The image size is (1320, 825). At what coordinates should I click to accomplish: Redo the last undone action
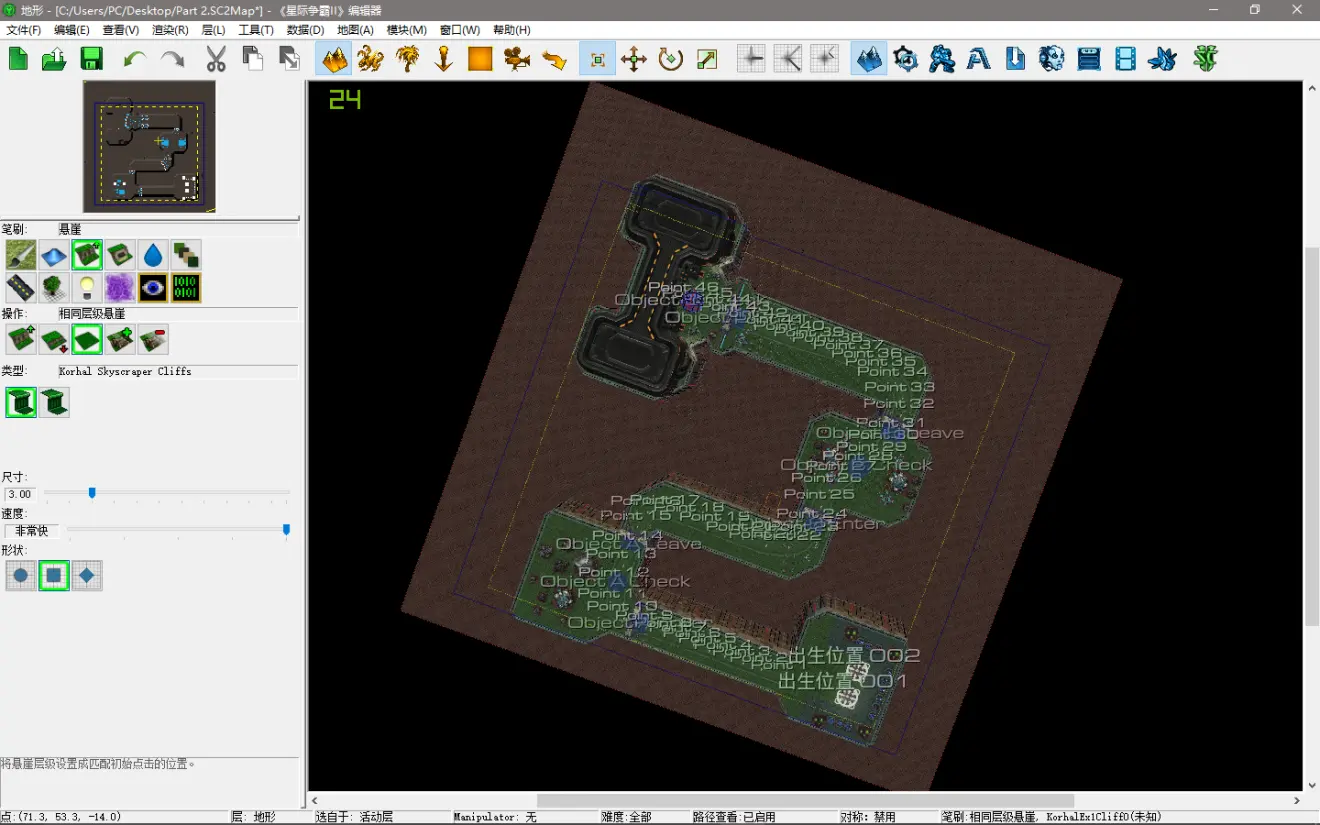tap(172, 59)
